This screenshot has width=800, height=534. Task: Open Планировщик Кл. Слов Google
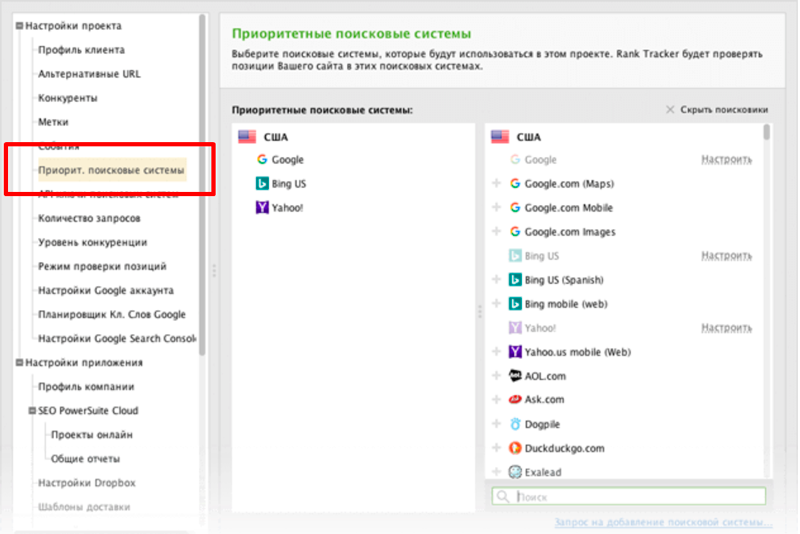(112, 314)
